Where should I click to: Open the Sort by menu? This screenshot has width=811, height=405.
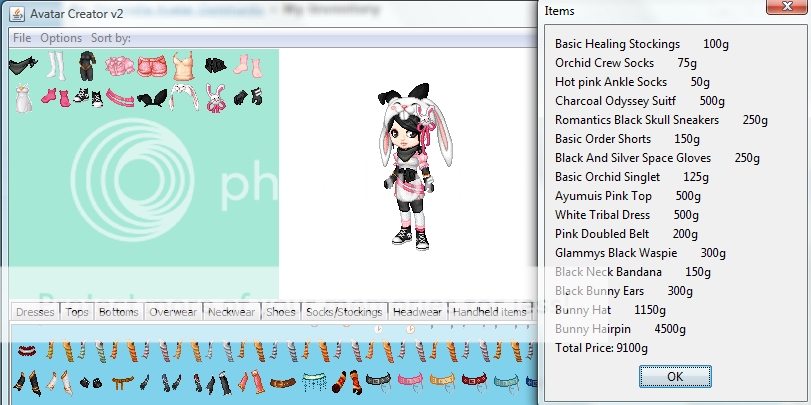coord(110,38)
